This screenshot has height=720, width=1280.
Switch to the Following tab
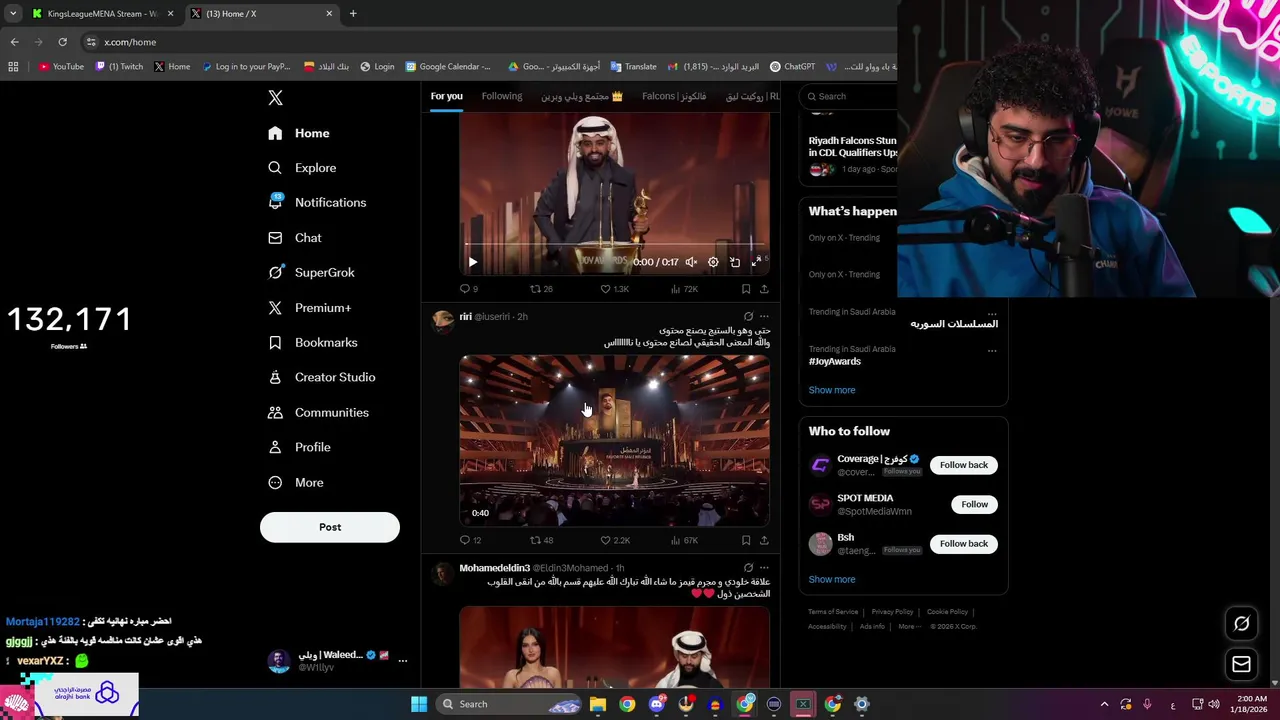tap(502, 96)
